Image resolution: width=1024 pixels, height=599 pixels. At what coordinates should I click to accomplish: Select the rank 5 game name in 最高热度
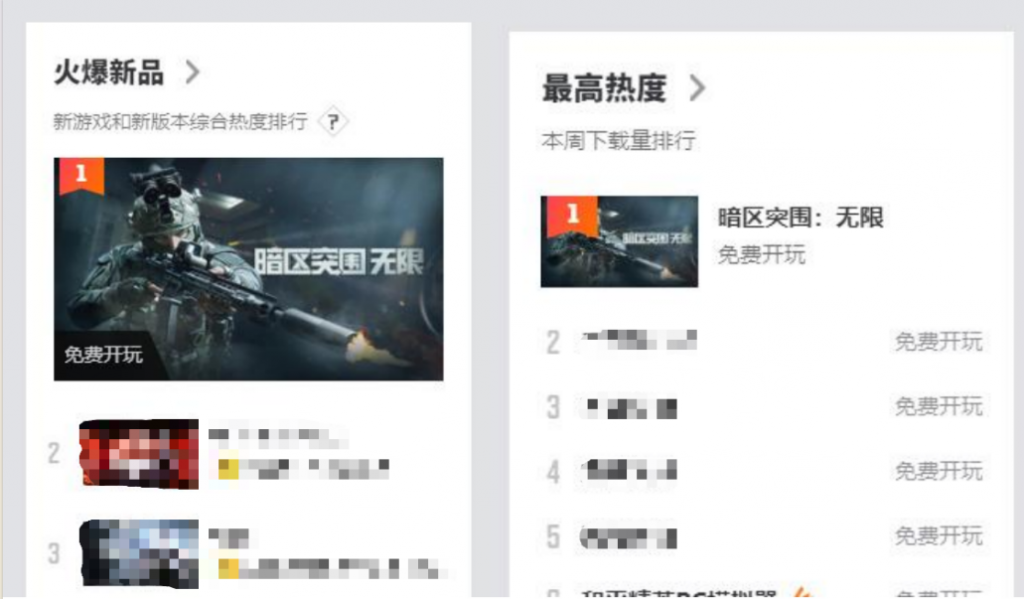point(629,538)
